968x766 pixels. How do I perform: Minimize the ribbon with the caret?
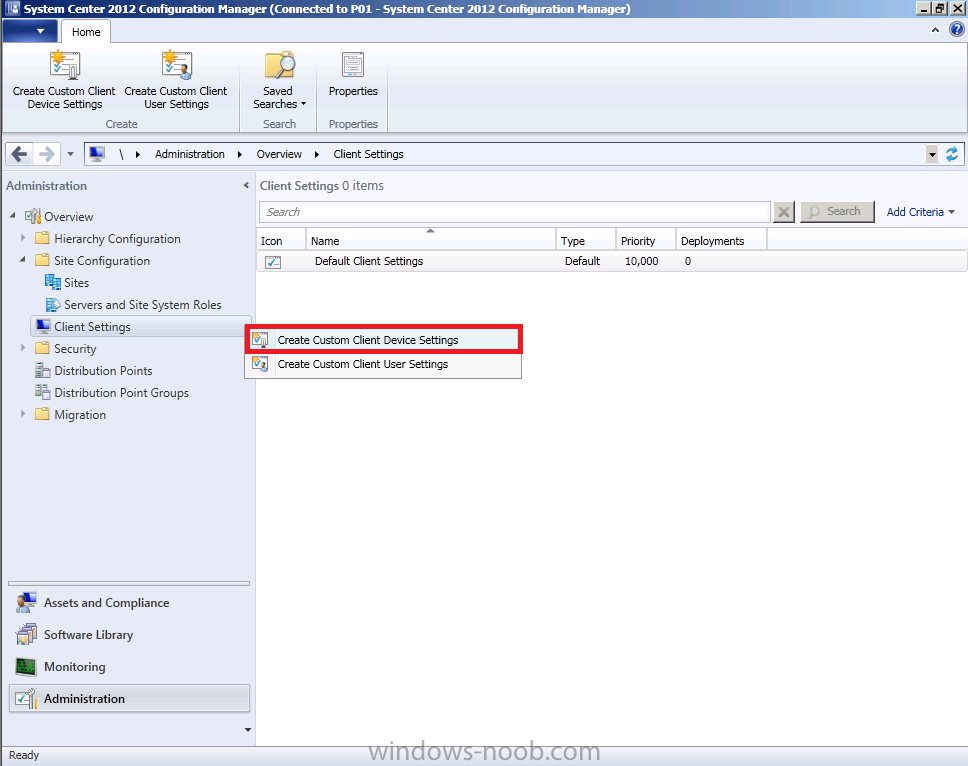[x=935, y=30]
